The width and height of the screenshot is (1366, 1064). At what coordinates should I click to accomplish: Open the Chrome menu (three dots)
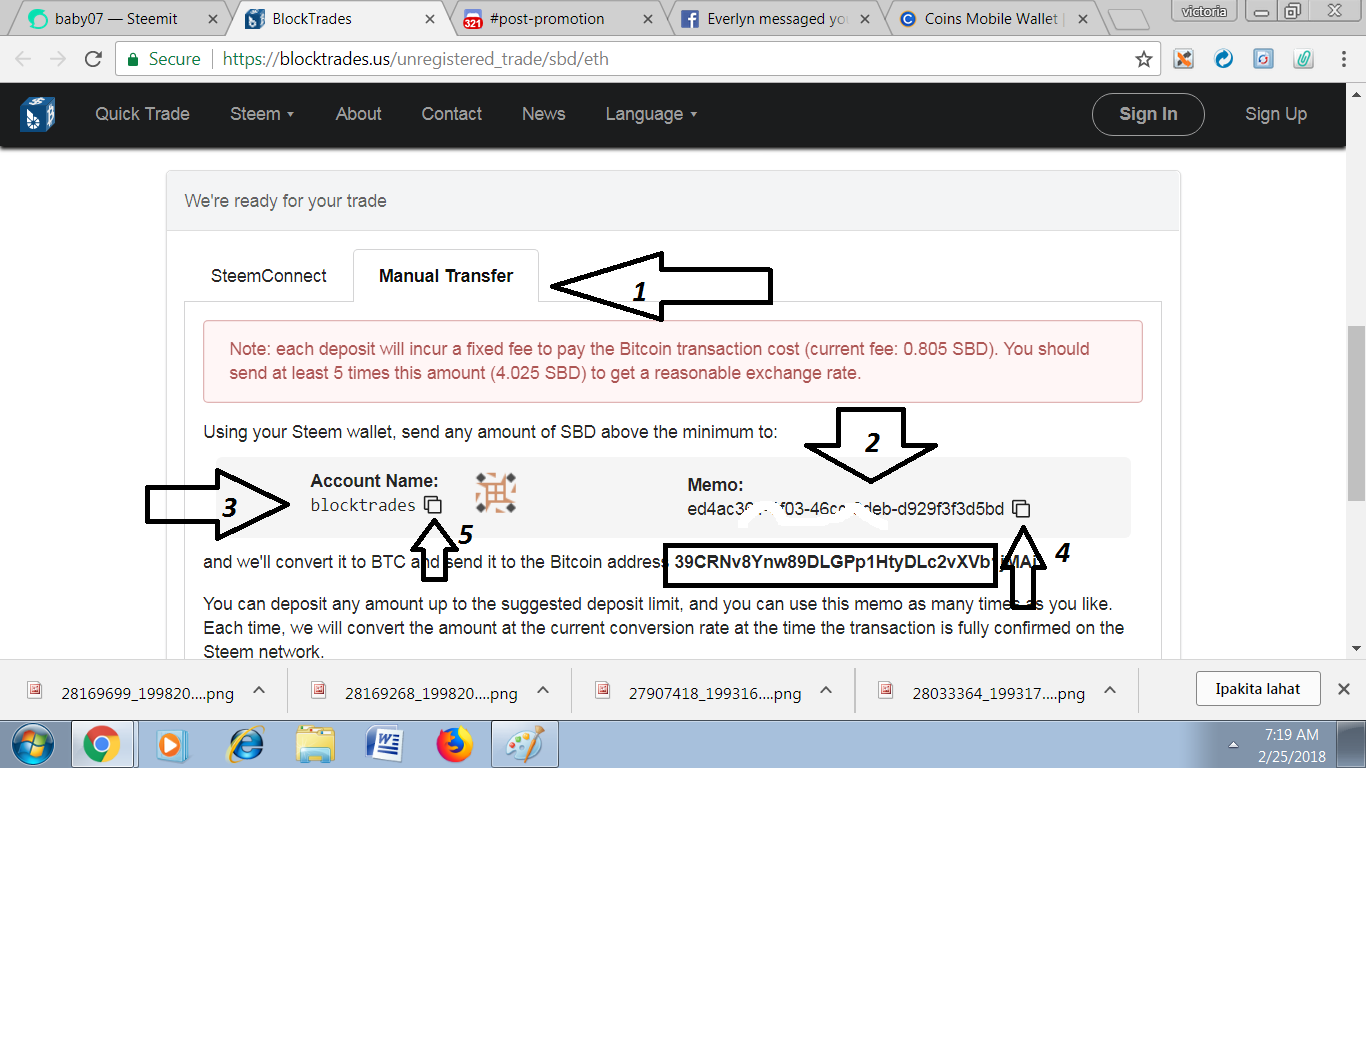pos(1344,59)
